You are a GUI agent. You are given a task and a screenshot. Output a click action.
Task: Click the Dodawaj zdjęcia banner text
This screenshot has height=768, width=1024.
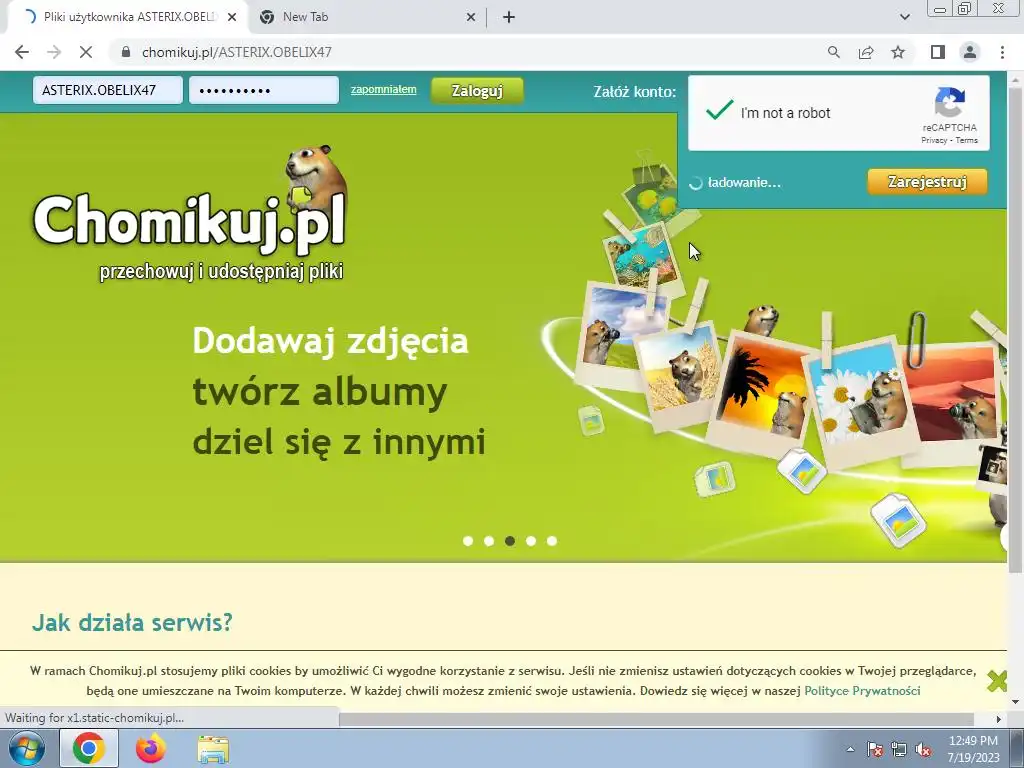[x=330, y=340]
